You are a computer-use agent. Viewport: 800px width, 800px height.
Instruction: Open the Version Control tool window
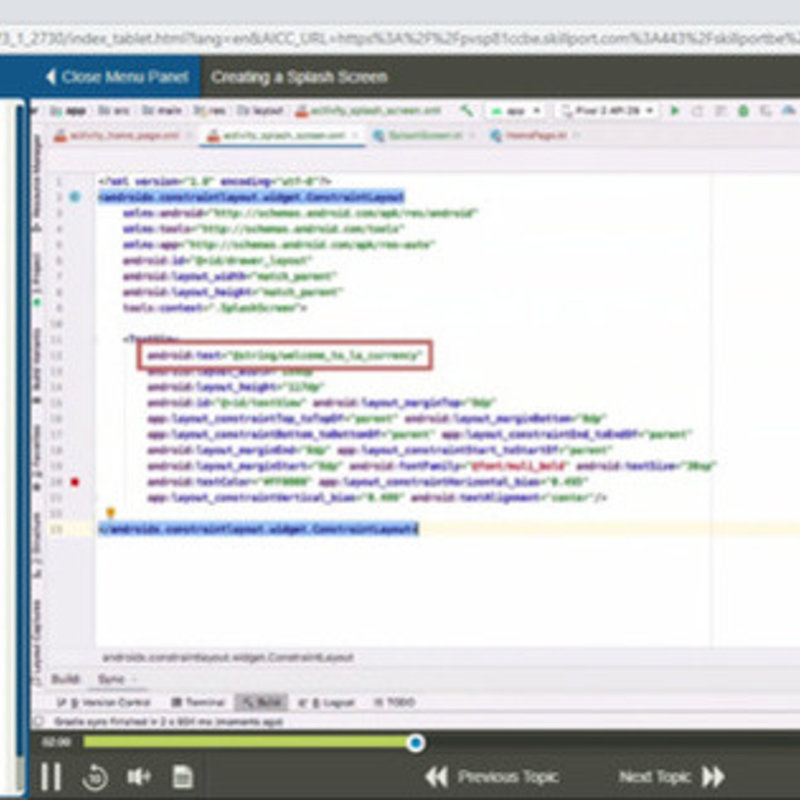(x=104, y=703)
